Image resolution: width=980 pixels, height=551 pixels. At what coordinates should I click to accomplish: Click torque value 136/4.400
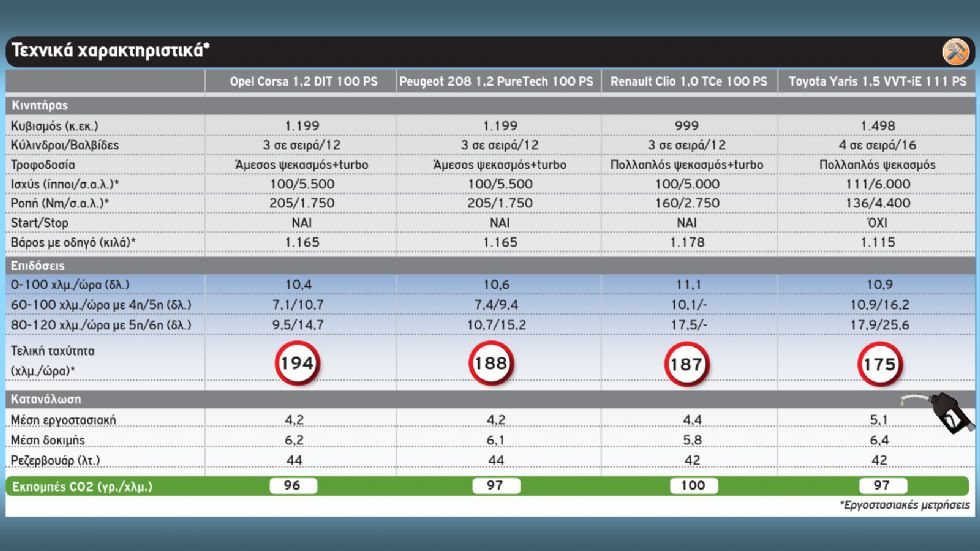coord(878,203)
